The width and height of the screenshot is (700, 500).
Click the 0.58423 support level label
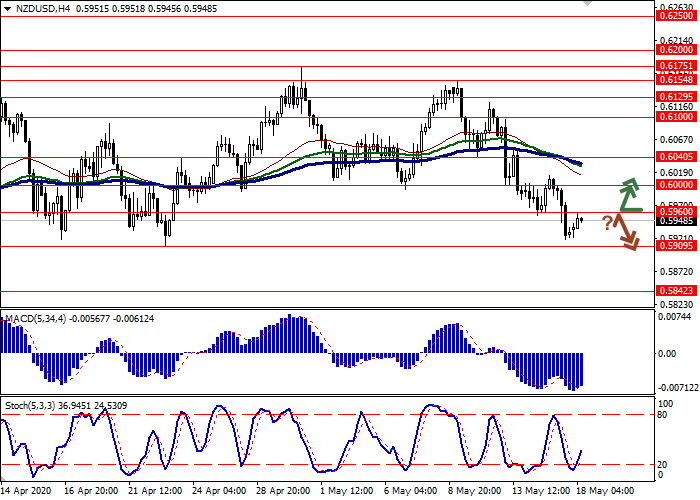pyautogui.click(x=675, y=290)
